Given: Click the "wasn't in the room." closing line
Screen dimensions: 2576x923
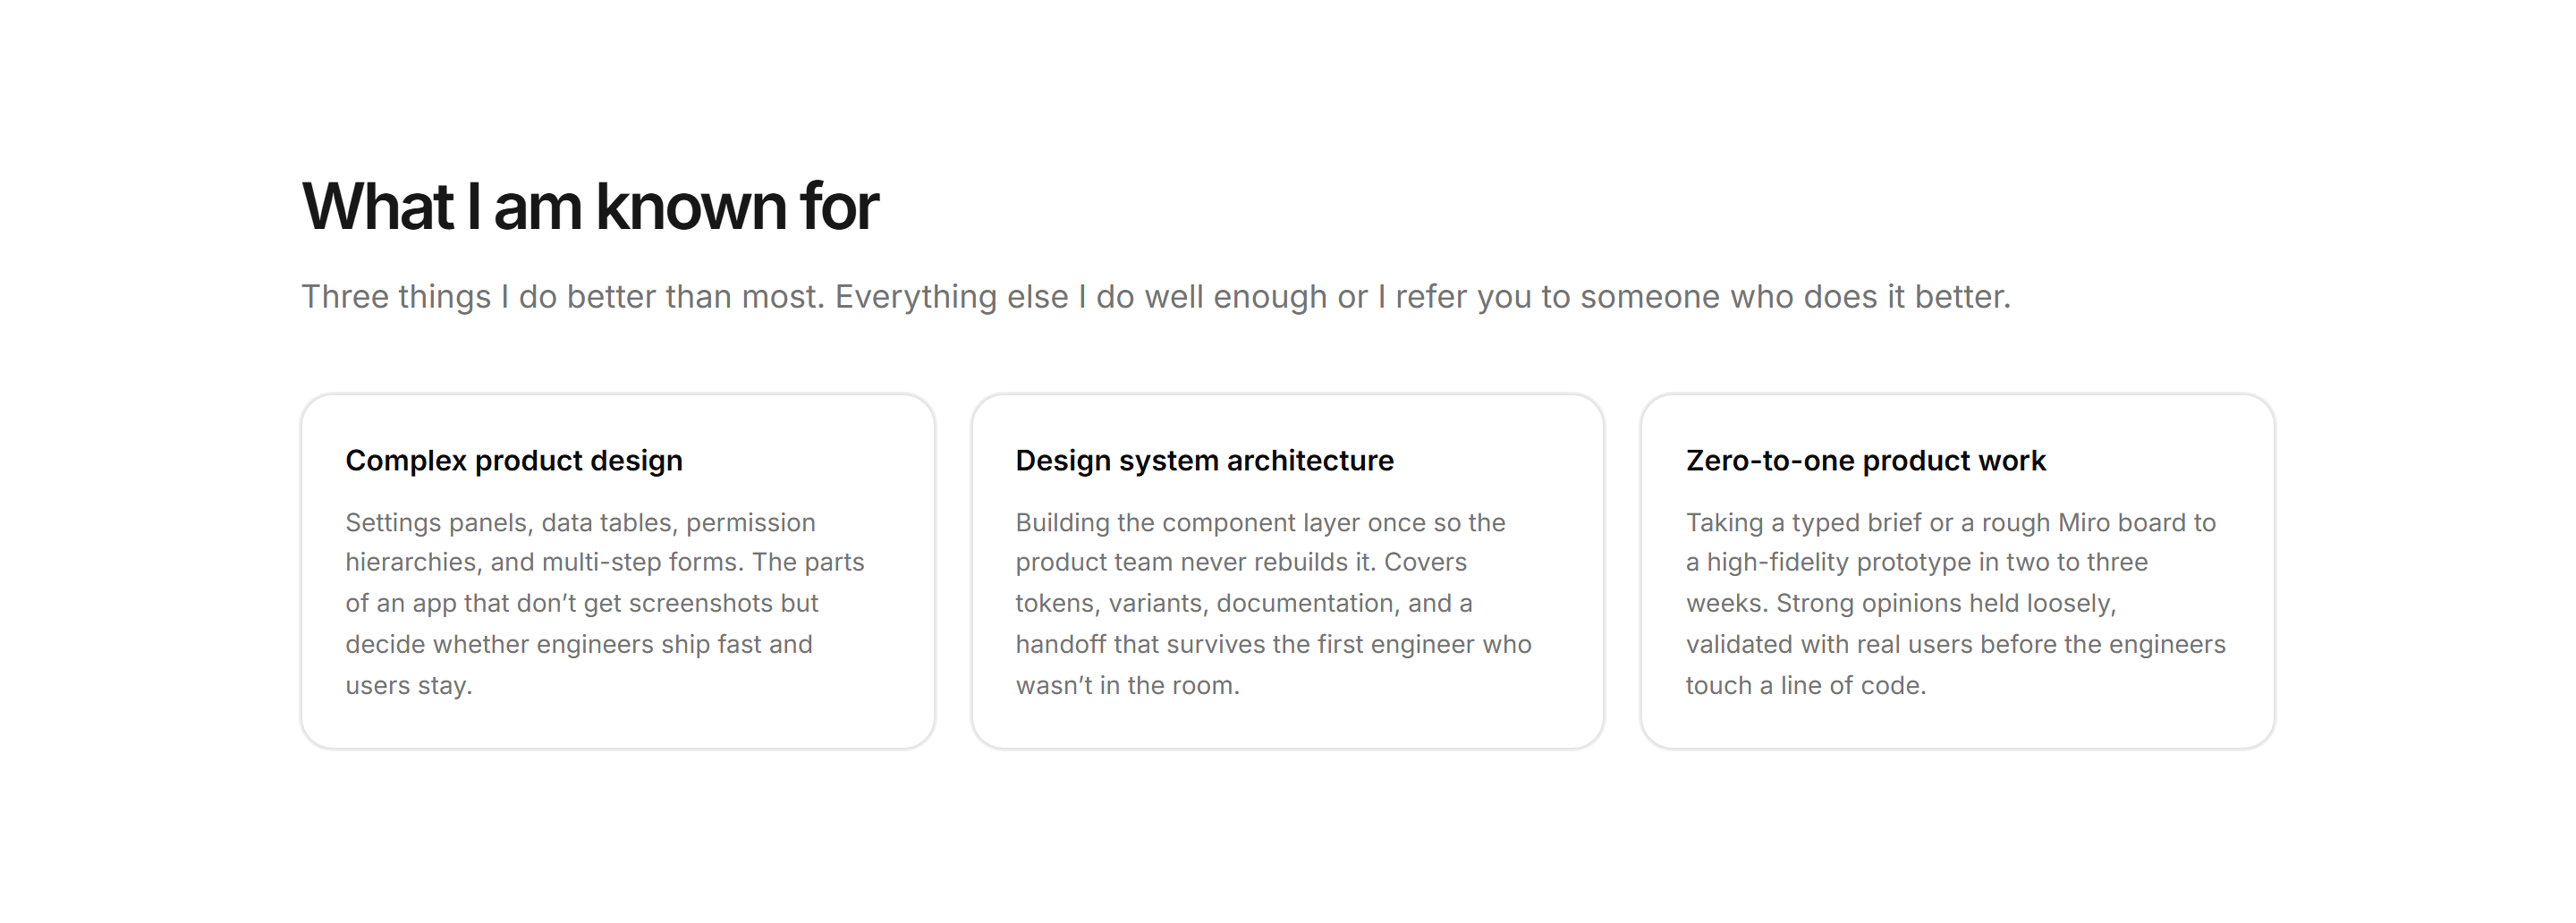Looking at the screenshot, I should [1127, 686].
